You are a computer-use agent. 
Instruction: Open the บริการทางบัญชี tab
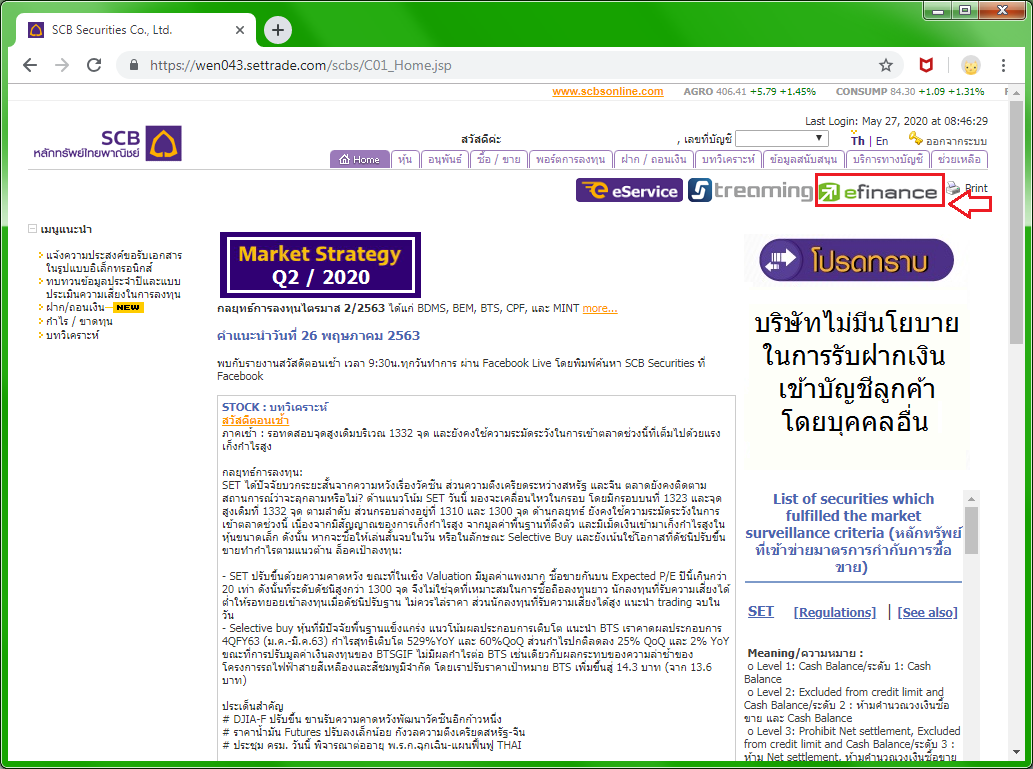(887, 159)
